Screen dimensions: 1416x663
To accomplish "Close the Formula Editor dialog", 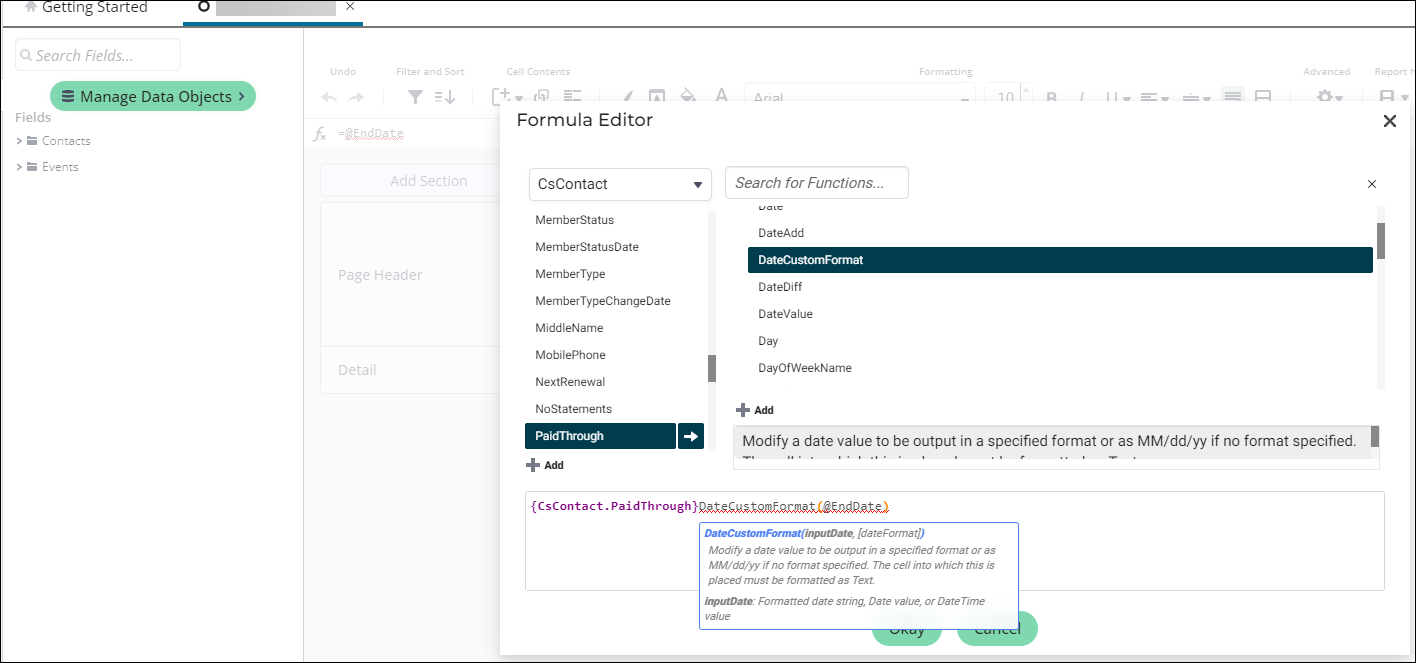I will [1389, 121].
